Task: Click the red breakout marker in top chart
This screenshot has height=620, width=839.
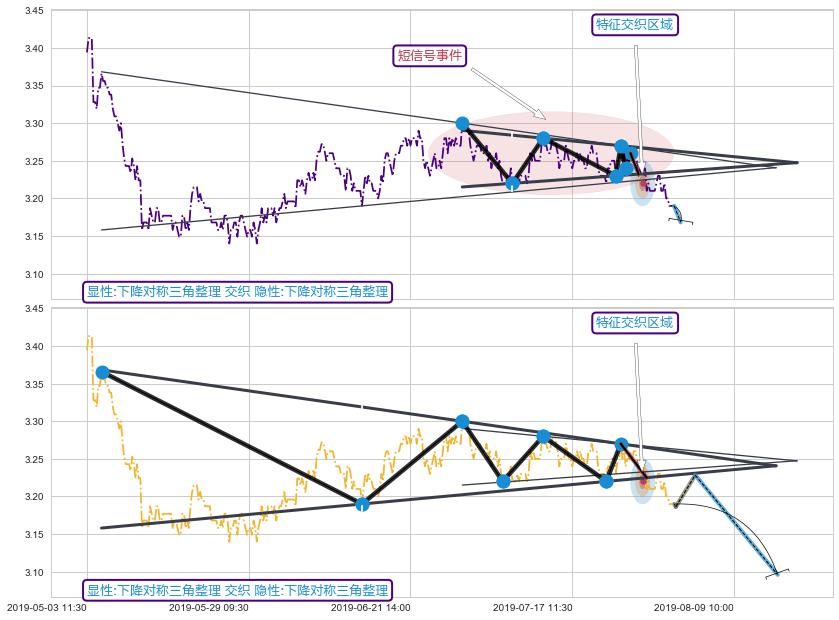Action: point(643,184)
